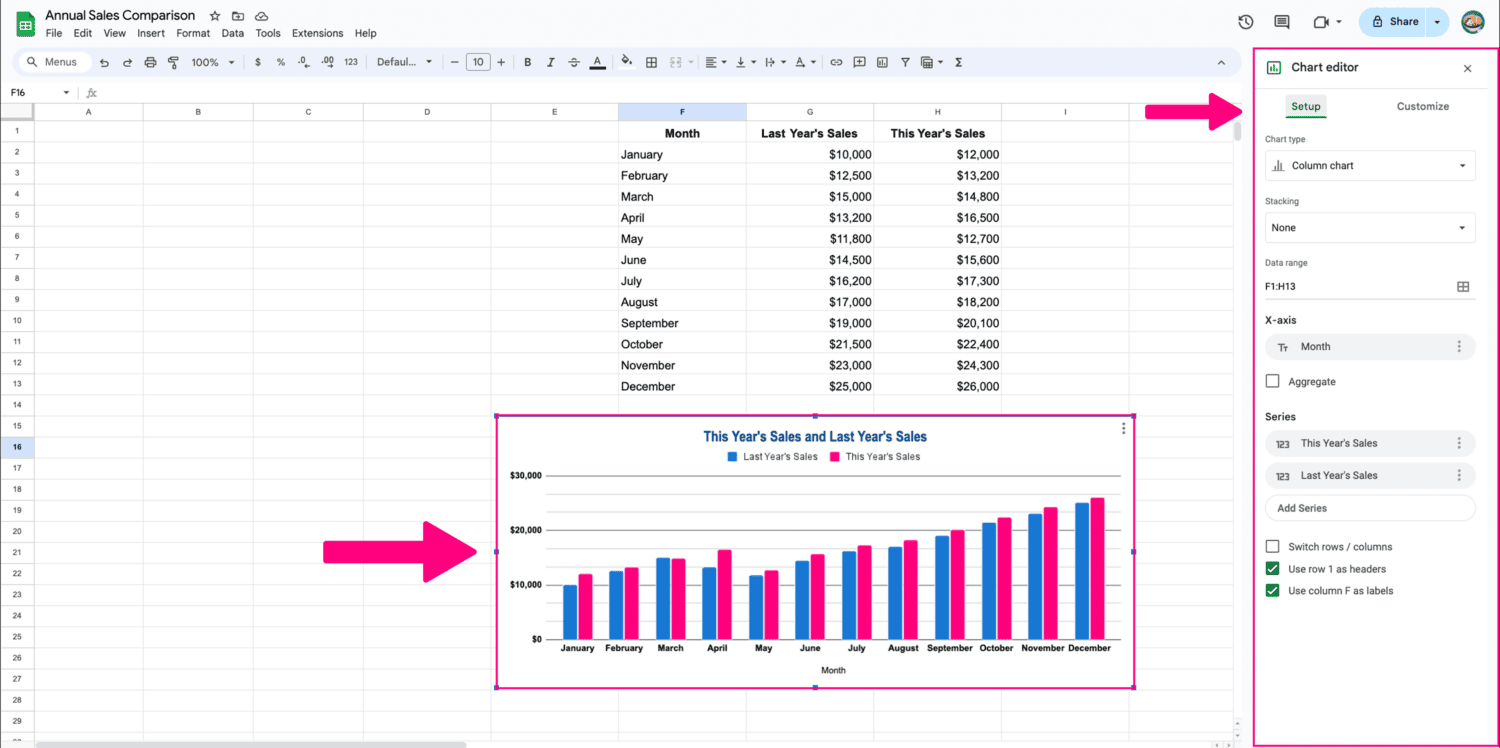This screenshot has width=1500, height=748.
Task: Open the Stacking dropdown
Action: tap(1370, 228)
